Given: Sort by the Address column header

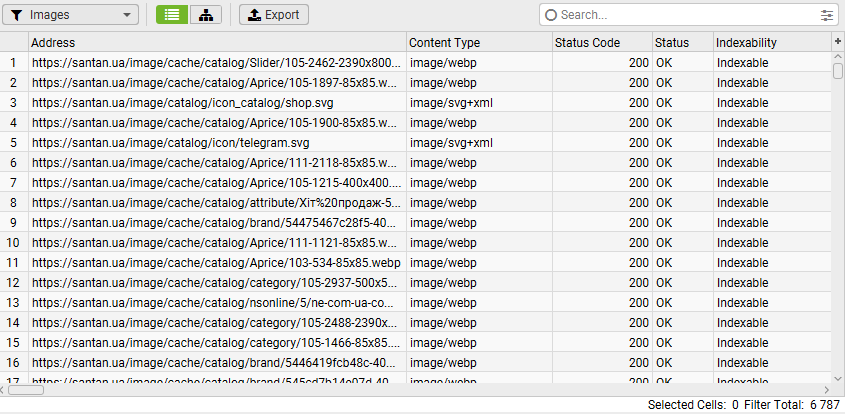Looking at the screenshot, I should click(x=217, y=43).
